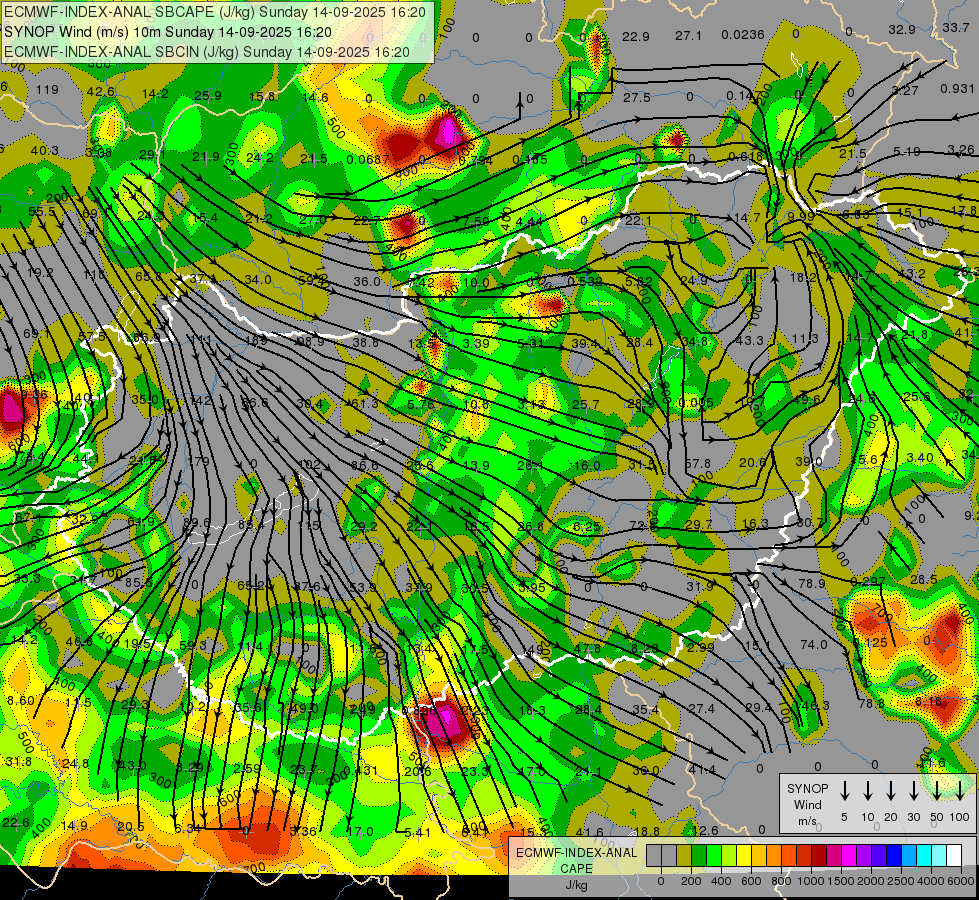Select the dark red swatch right of 1000
Viewport: 979px width, 900px height.
[819, 855]
